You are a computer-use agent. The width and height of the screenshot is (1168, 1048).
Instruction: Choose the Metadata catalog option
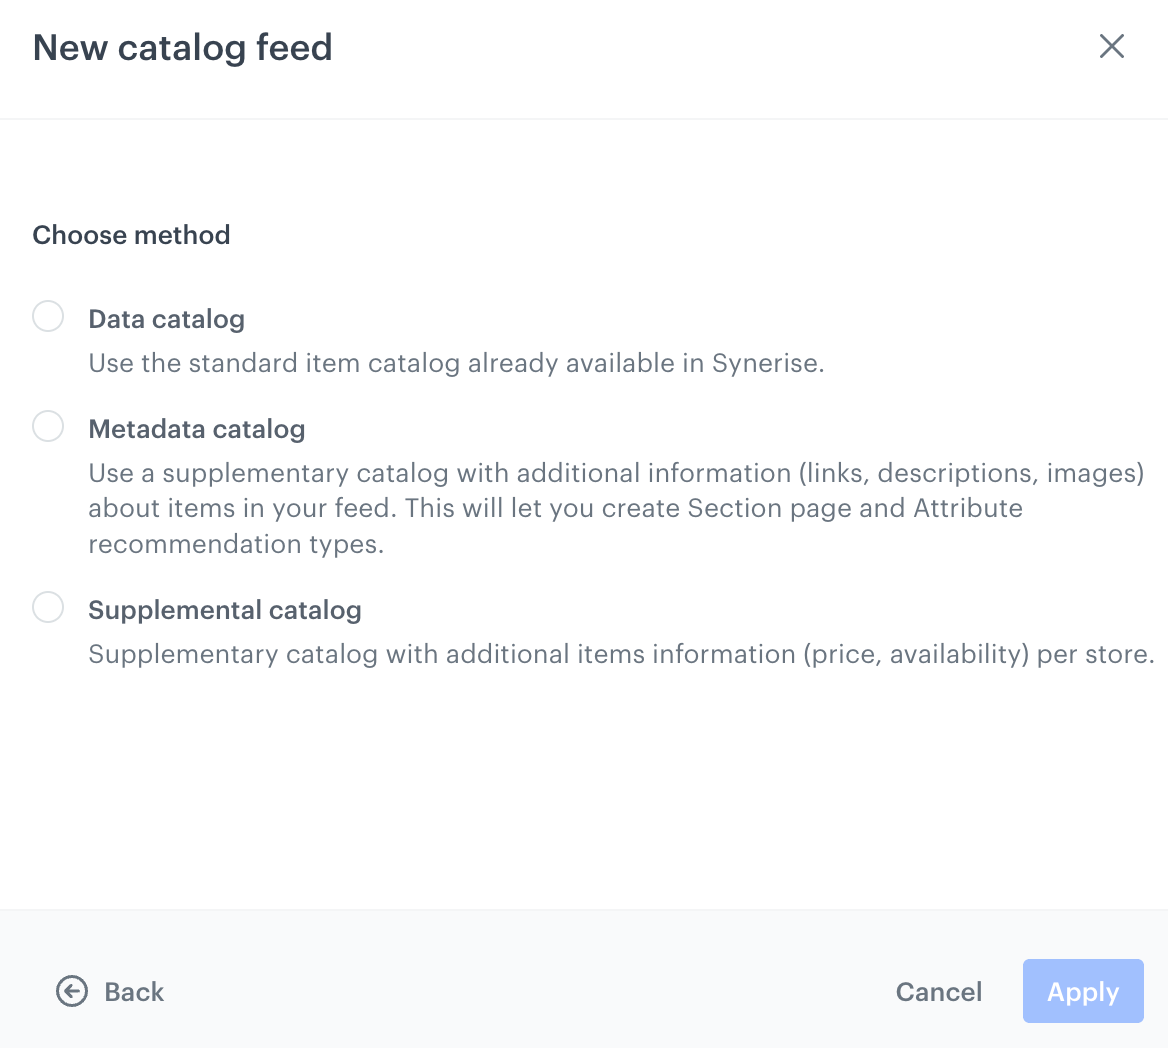click(47, 426)
